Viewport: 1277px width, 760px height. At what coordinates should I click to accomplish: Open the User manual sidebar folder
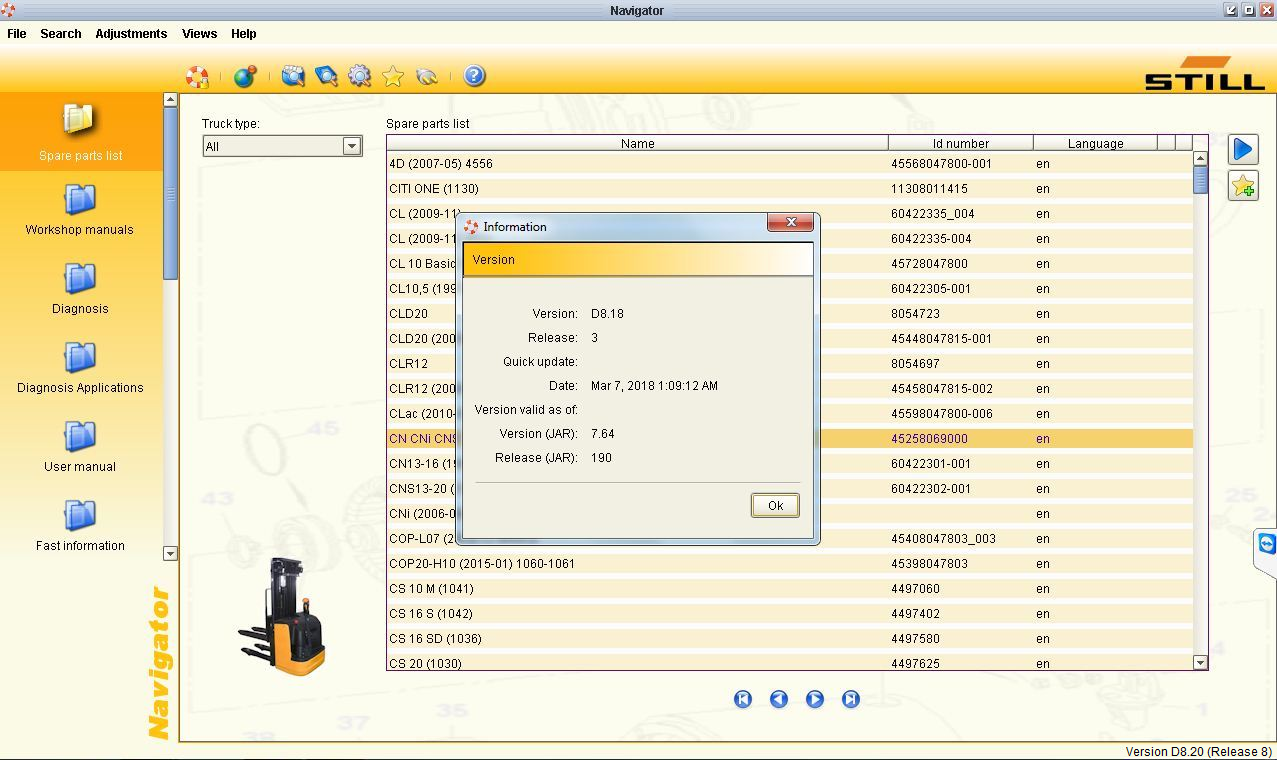(80, 447)
